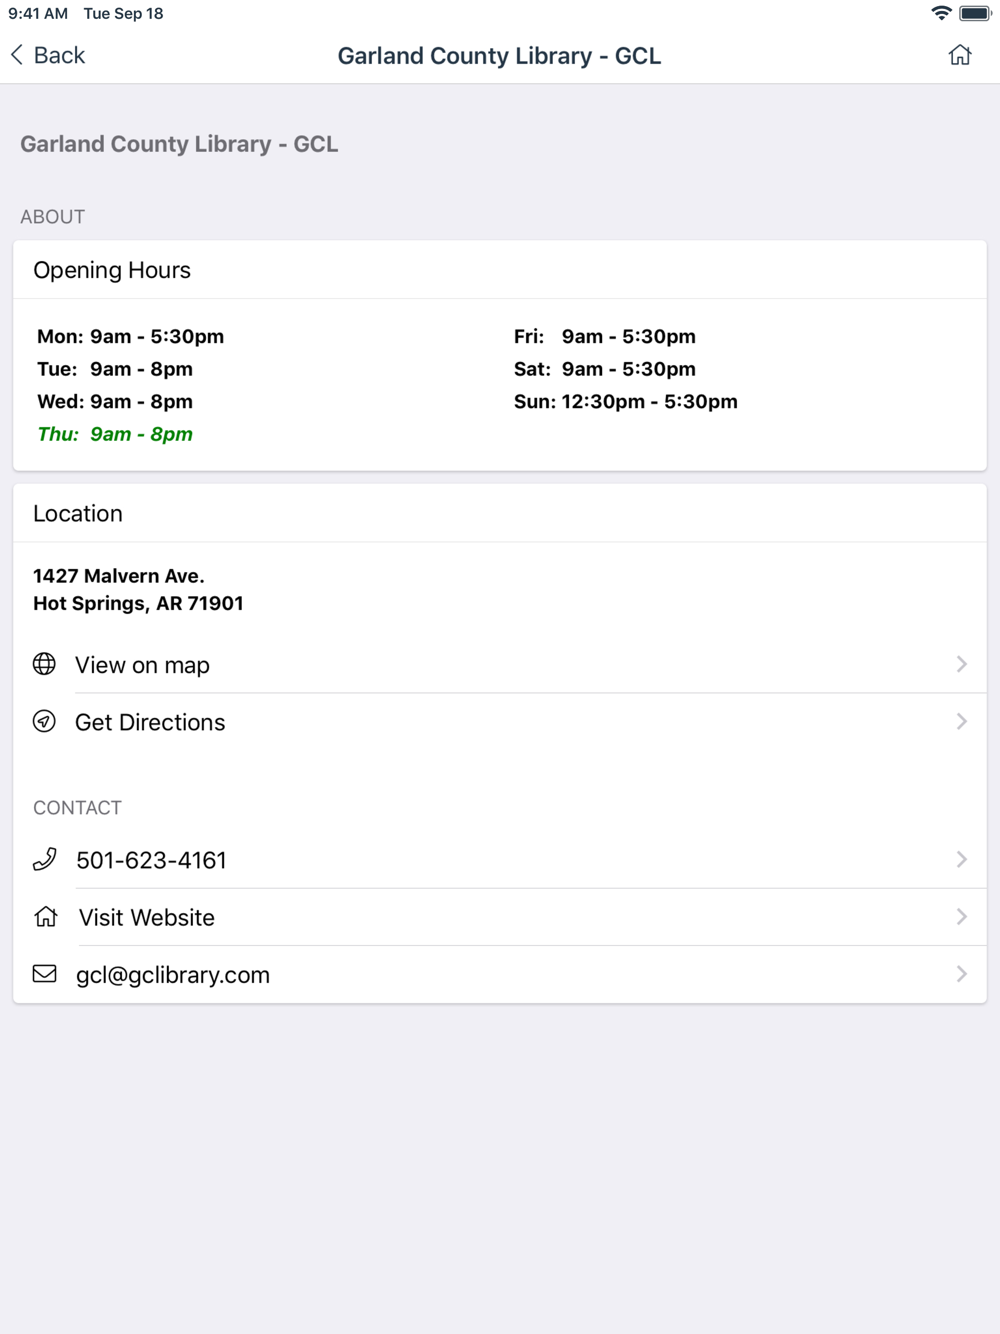1000x1334 pixels.
Task: Open the View on map row chevron
Action: pyautogui.click(x=961, y=664)
